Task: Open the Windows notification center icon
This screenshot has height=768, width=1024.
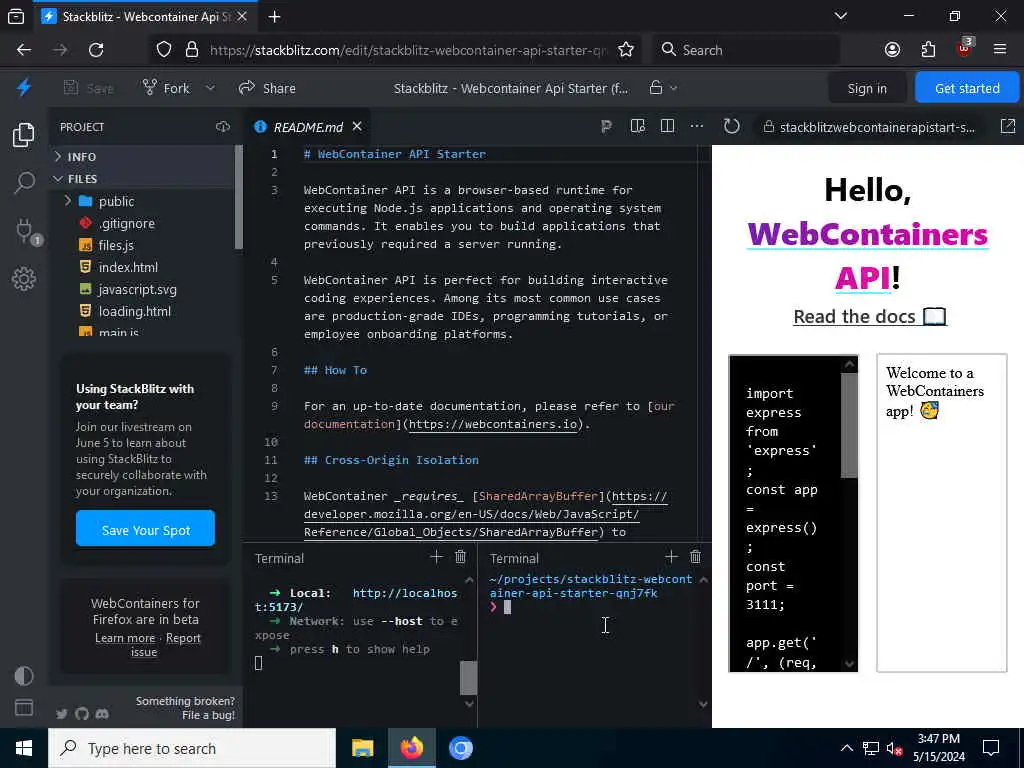Action: click(x=991, y=748)
